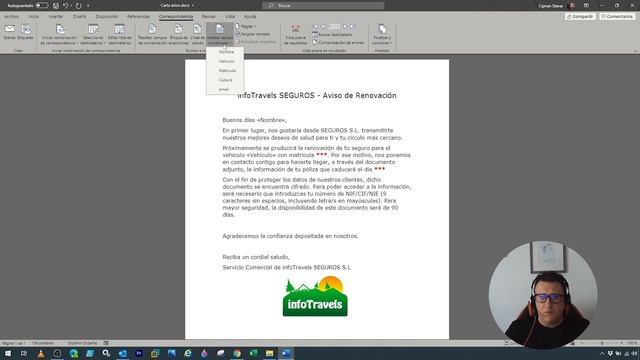This screenshot has height=360, width=640.
Task: Click Vista previa de resultados
Action: (296, 34)
